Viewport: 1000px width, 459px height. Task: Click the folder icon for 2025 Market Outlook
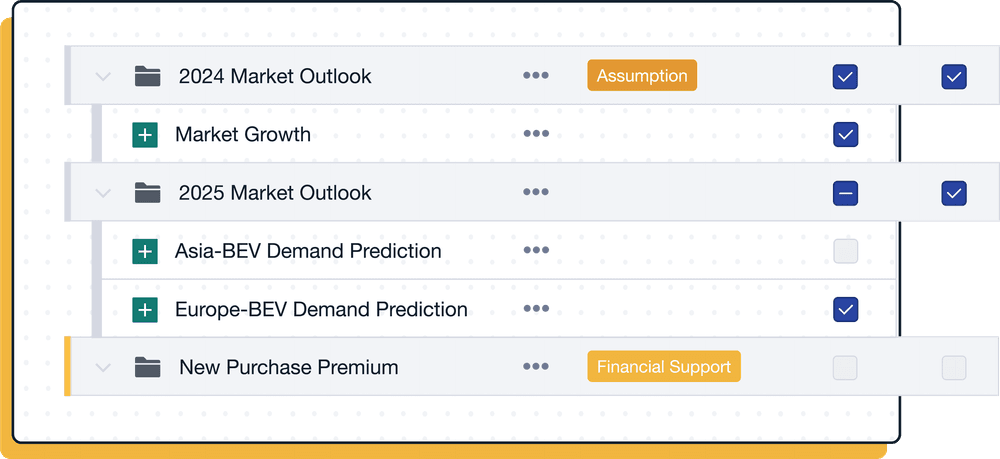pyautogui.click(x=148, y=193)
